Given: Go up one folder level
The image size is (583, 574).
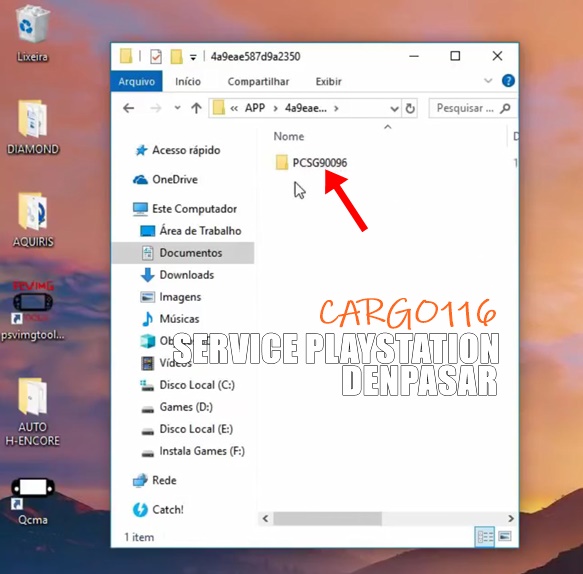Looking at the screenshot, I should pyautogui.click(x=196, y=108).
